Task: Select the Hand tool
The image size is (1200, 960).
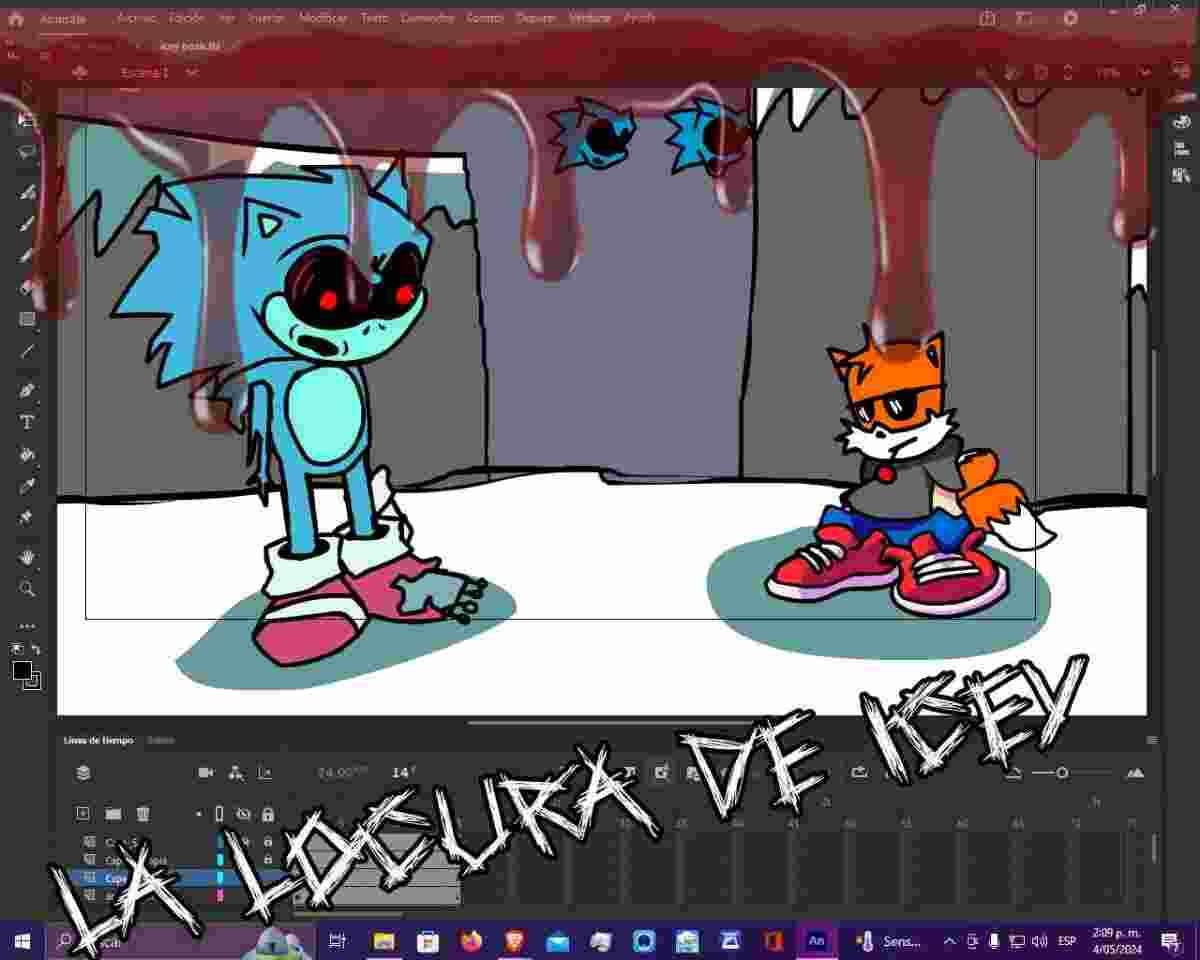Action: coord(27,557)
